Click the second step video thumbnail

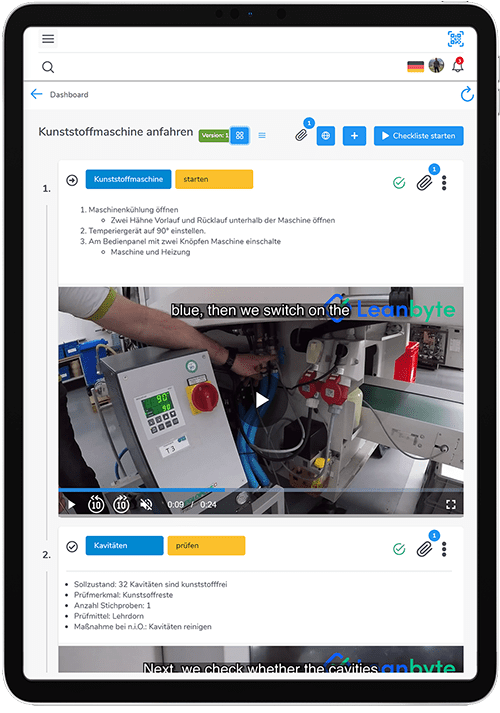pos(261,659)
